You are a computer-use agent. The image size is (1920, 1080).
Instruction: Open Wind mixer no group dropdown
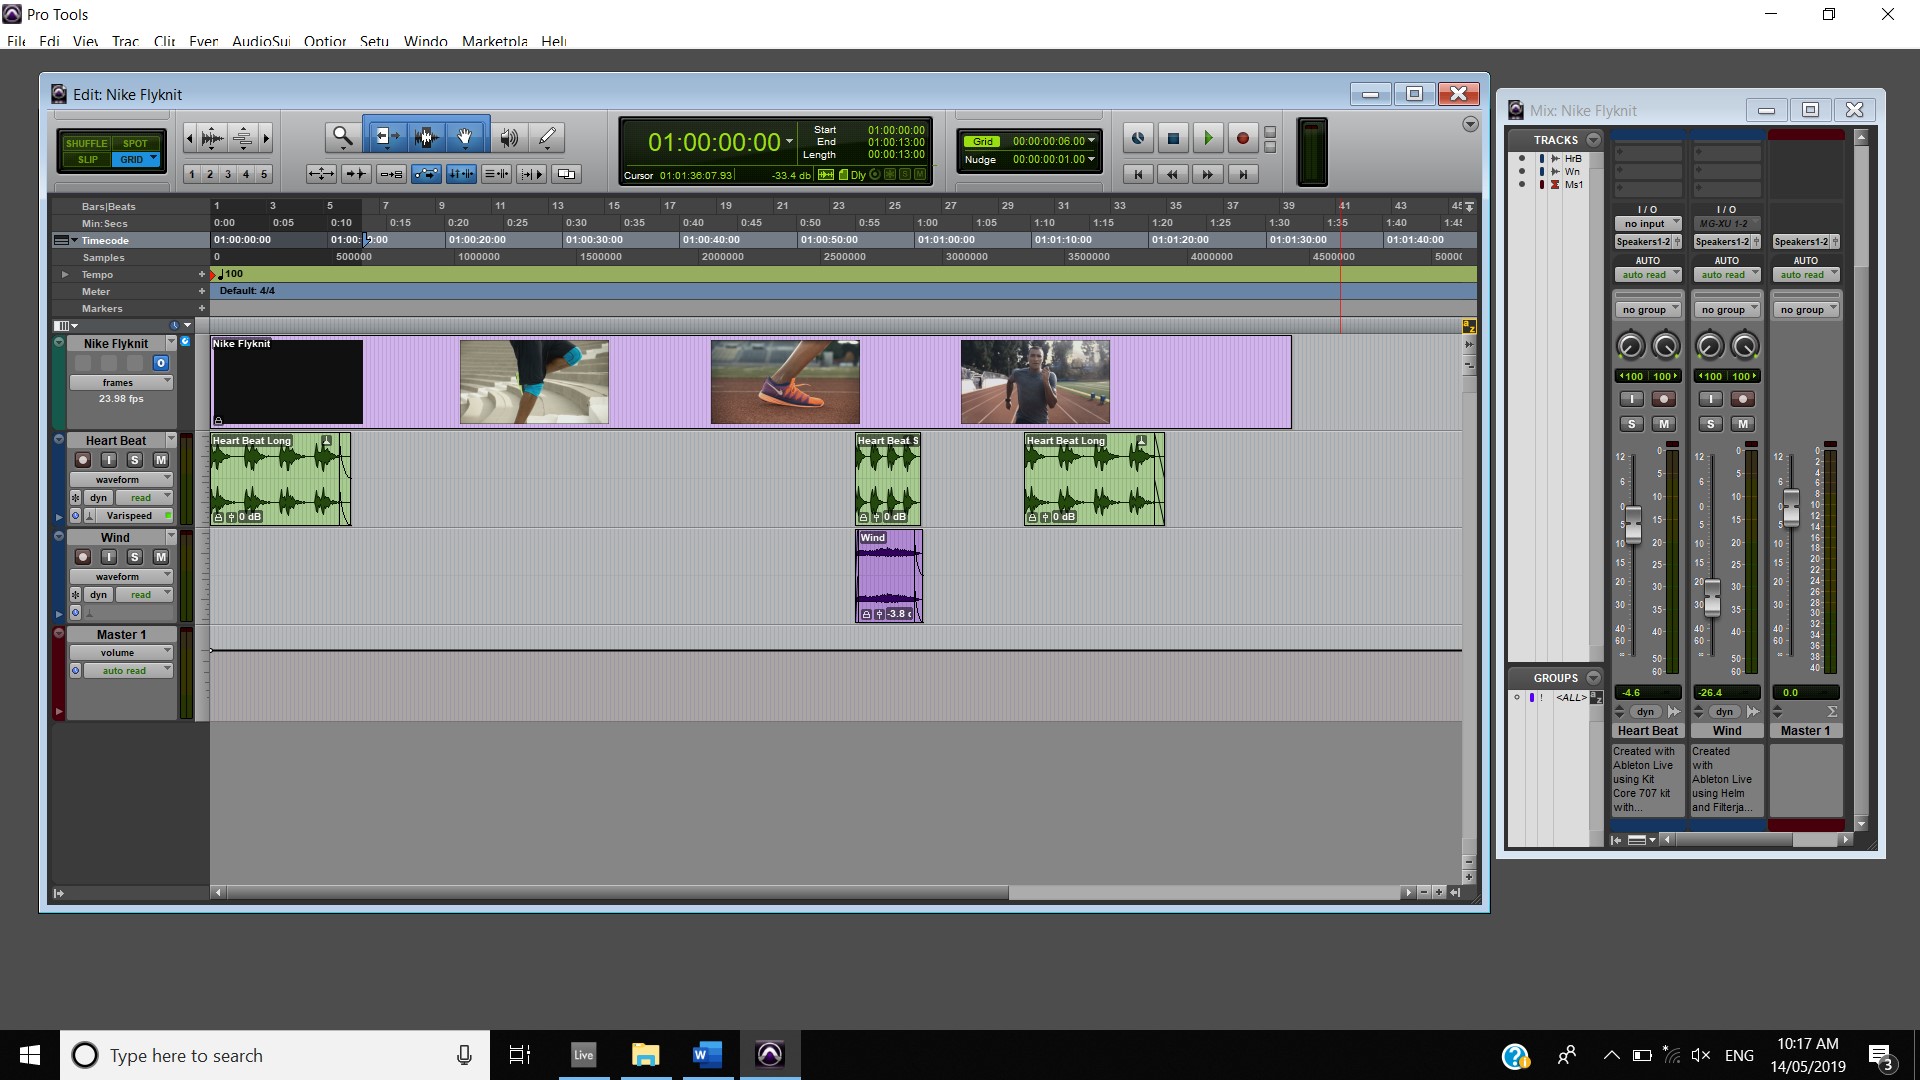(1727, 310)
